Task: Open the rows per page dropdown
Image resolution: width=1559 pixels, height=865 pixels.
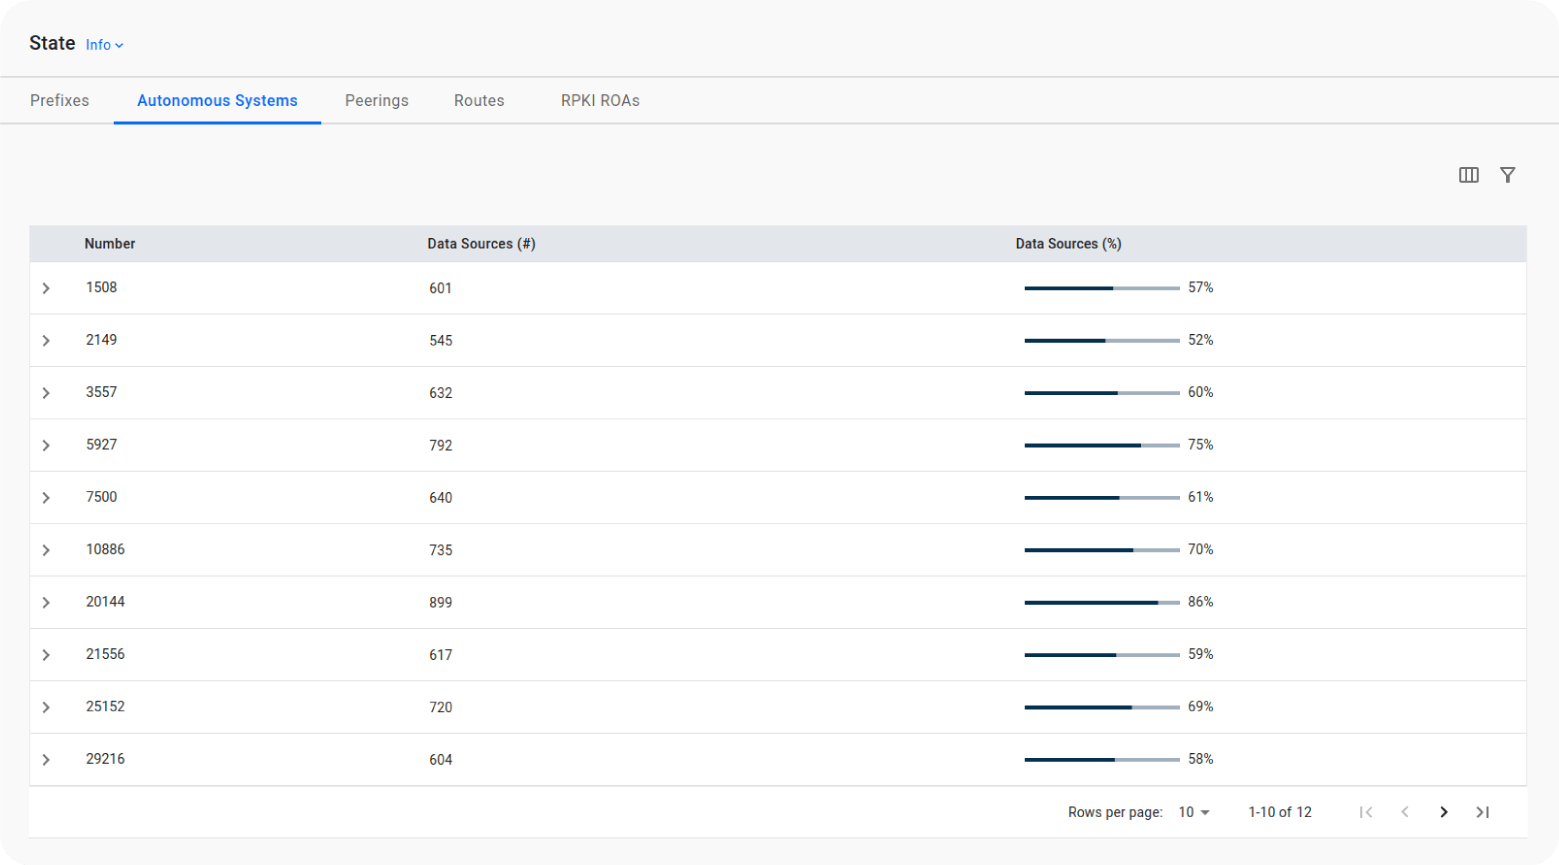Action: tap(1194, 812)
